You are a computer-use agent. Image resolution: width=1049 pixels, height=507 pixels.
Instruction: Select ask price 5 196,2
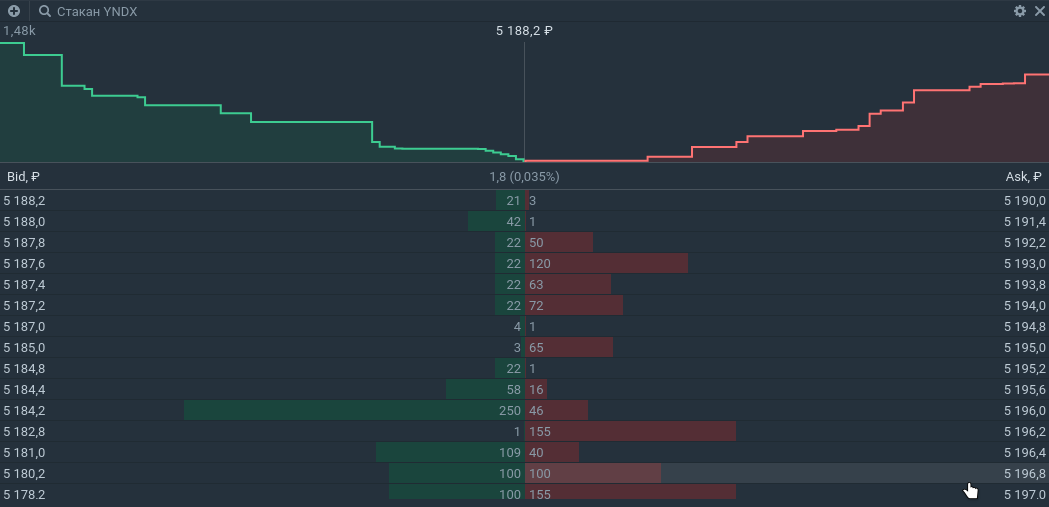(1024, 431)
